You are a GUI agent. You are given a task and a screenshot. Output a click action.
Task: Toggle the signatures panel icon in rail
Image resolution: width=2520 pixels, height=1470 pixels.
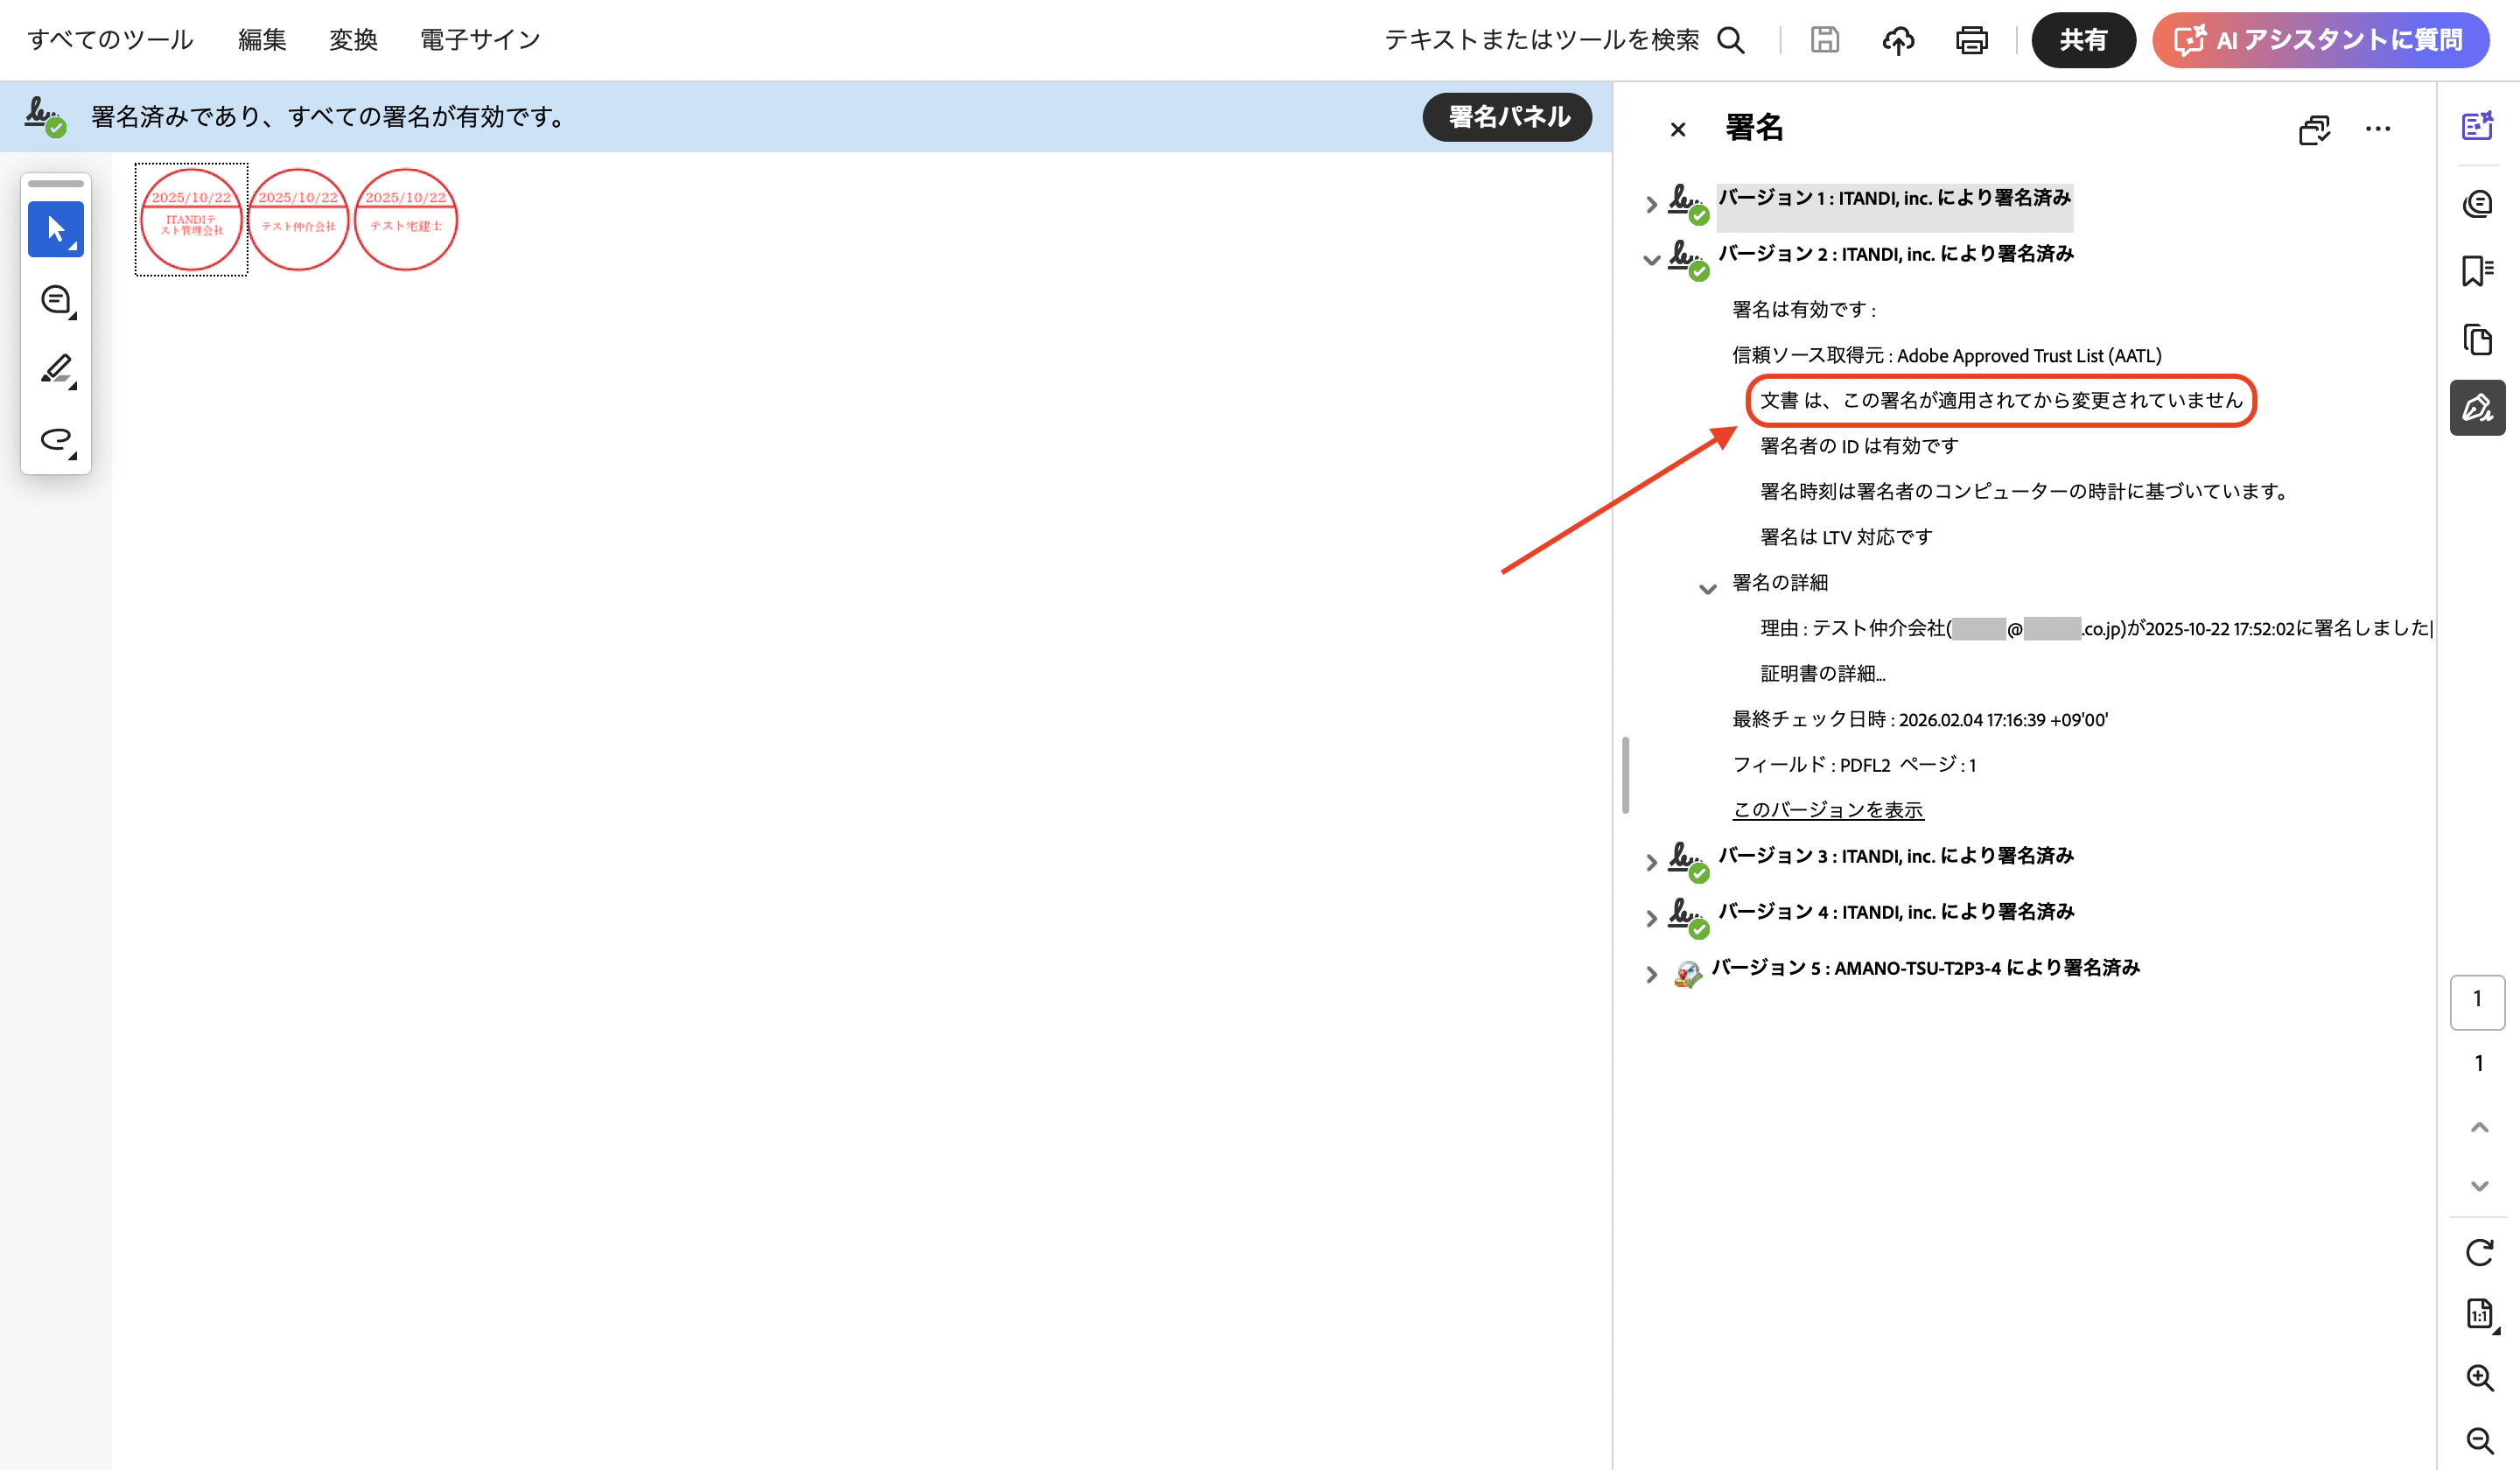[x=2477, y=408]
